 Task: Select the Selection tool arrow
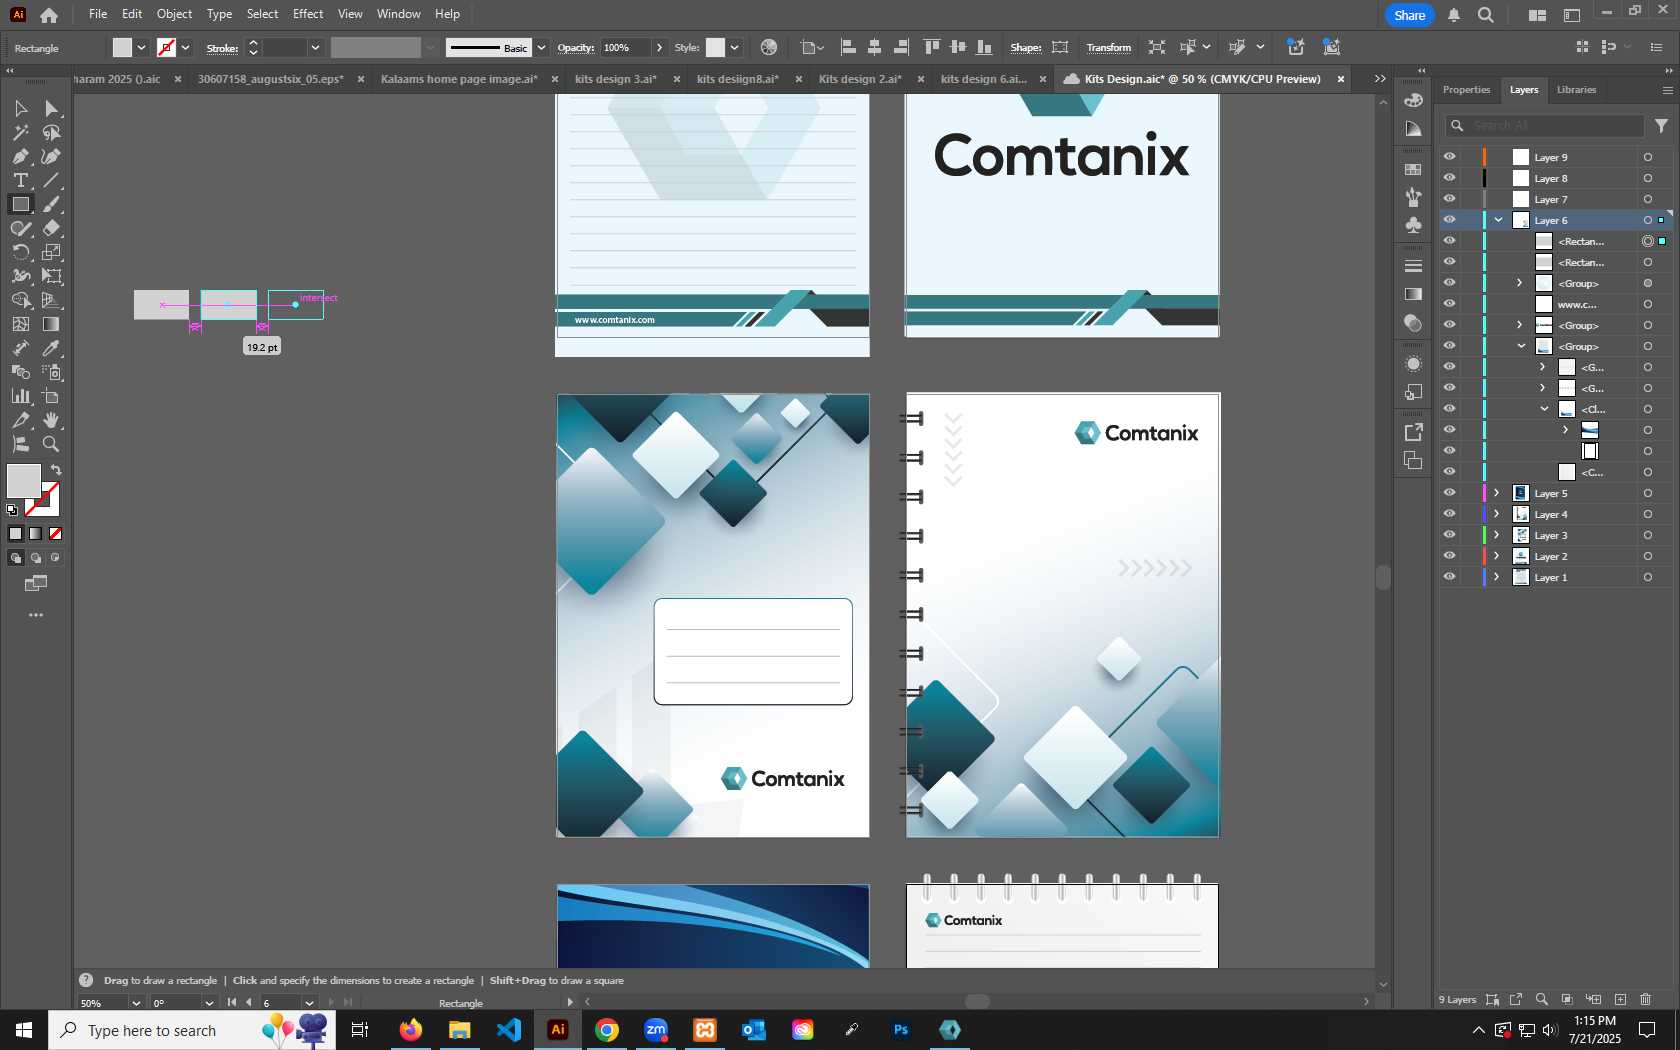[x=20, y=108]
